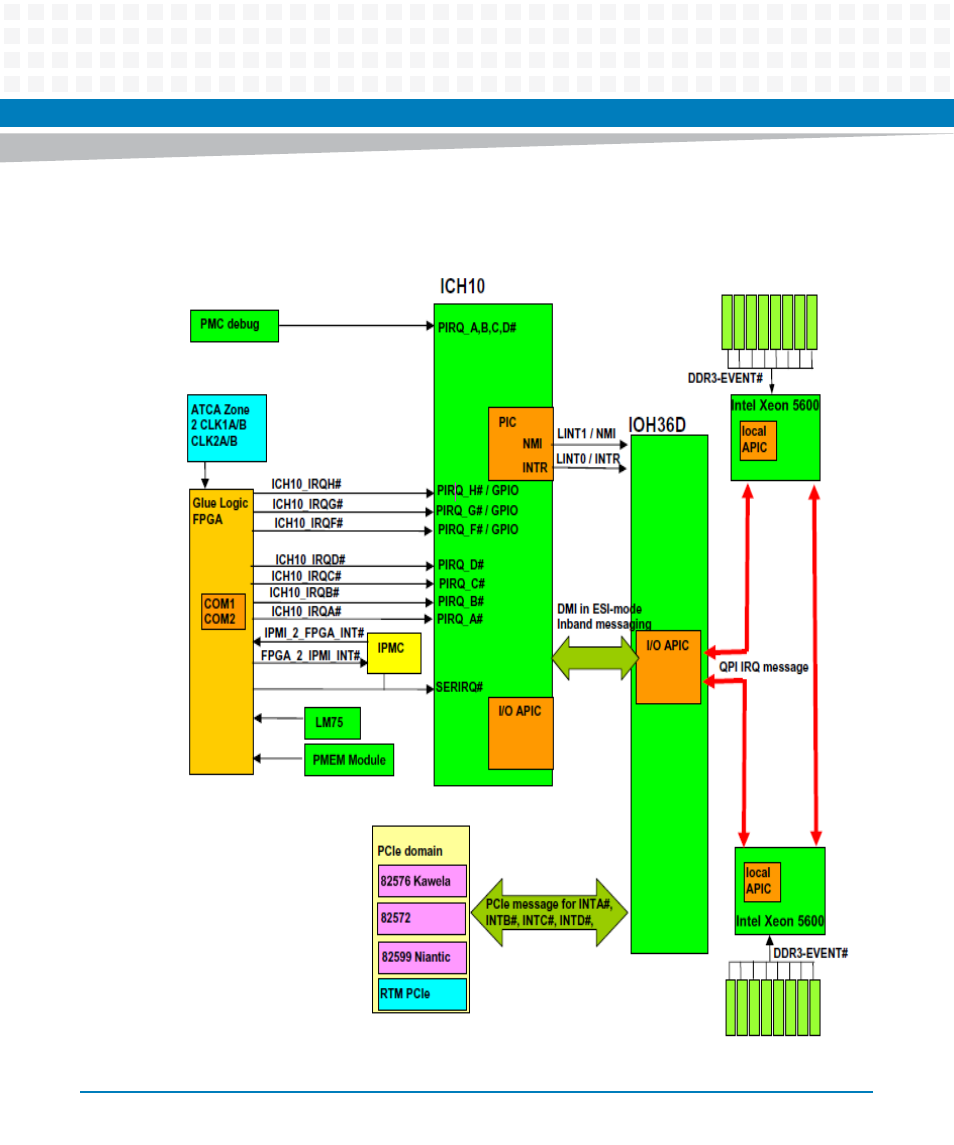Select the ICH10_IRQH# signal label

tap(306, 485)
